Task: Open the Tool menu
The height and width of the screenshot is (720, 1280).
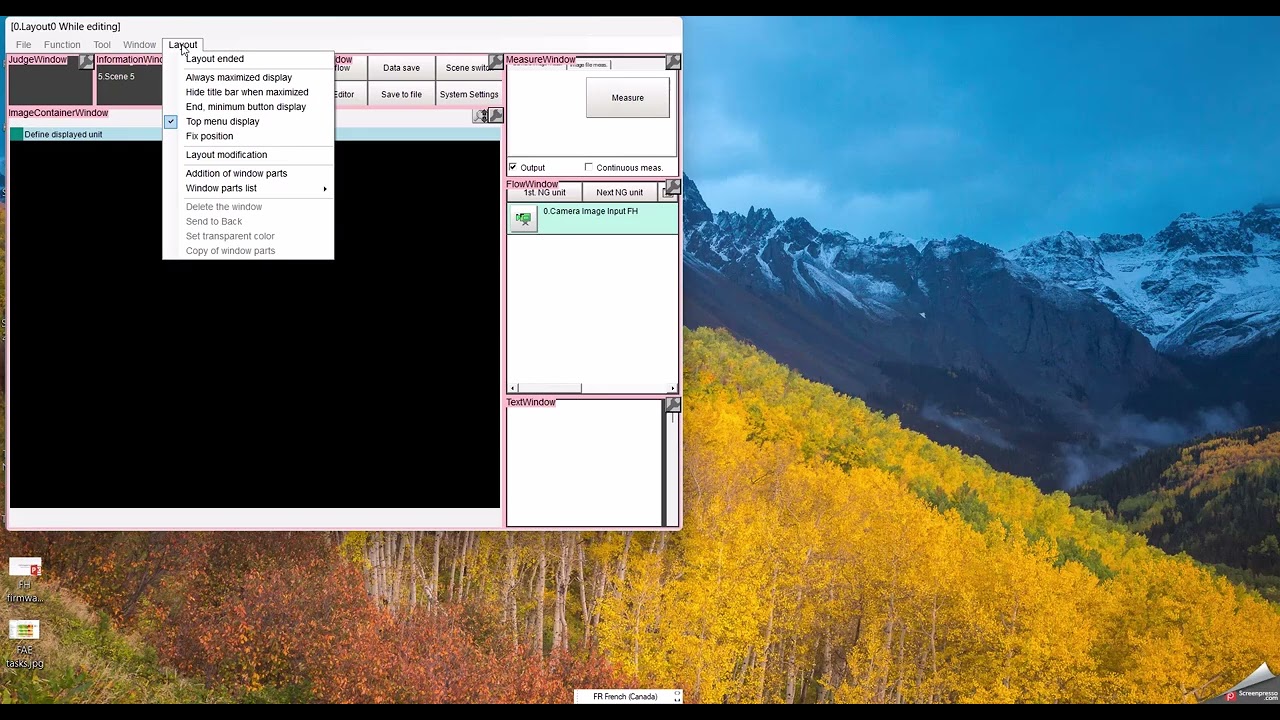Action: pyautogui.click(x=102, y=45)
